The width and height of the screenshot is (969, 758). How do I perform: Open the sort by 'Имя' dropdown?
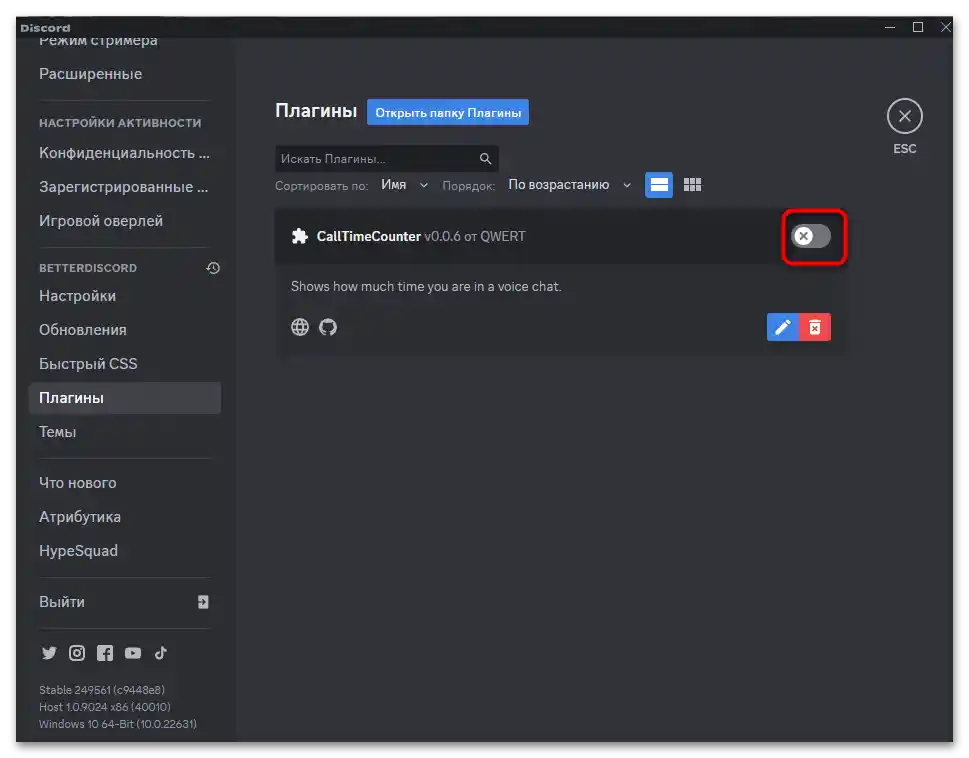[404, 185]
